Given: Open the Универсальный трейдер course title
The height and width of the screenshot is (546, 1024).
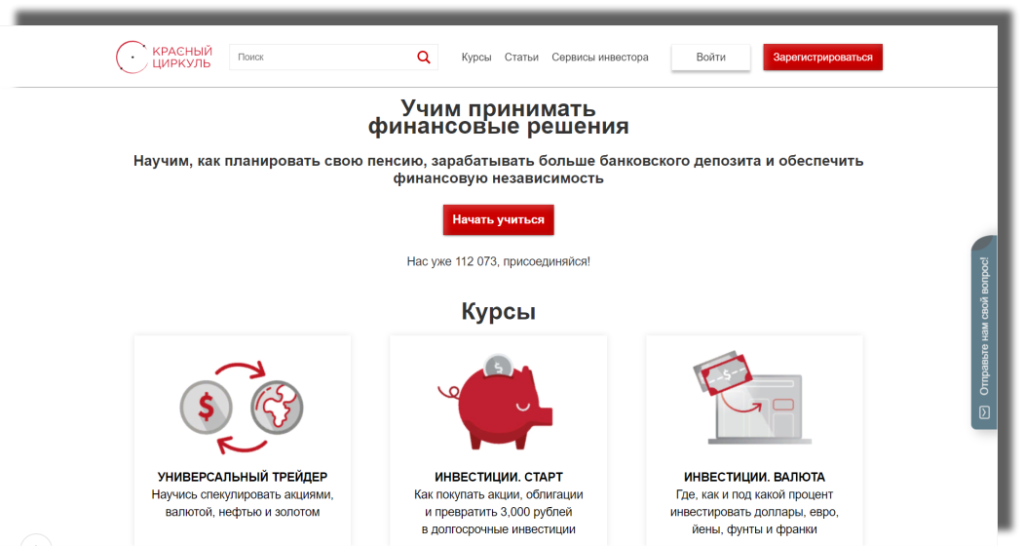Looking at the screenshot, I should [x=242, y=477].
